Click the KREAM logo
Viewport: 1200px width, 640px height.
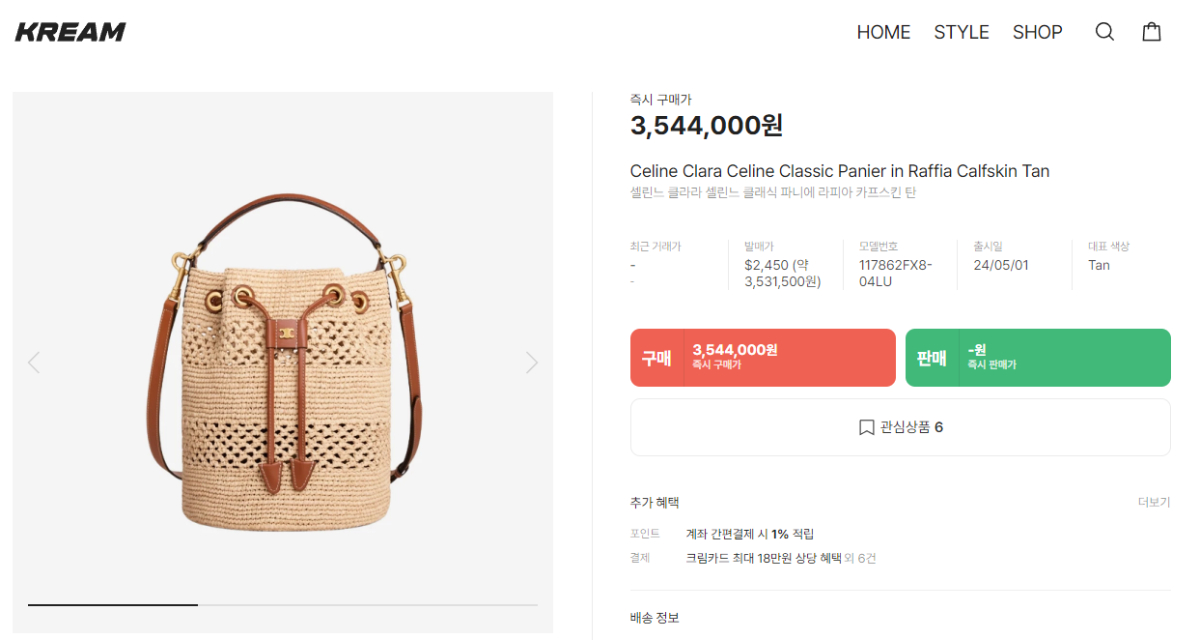(x=70, y=32)
